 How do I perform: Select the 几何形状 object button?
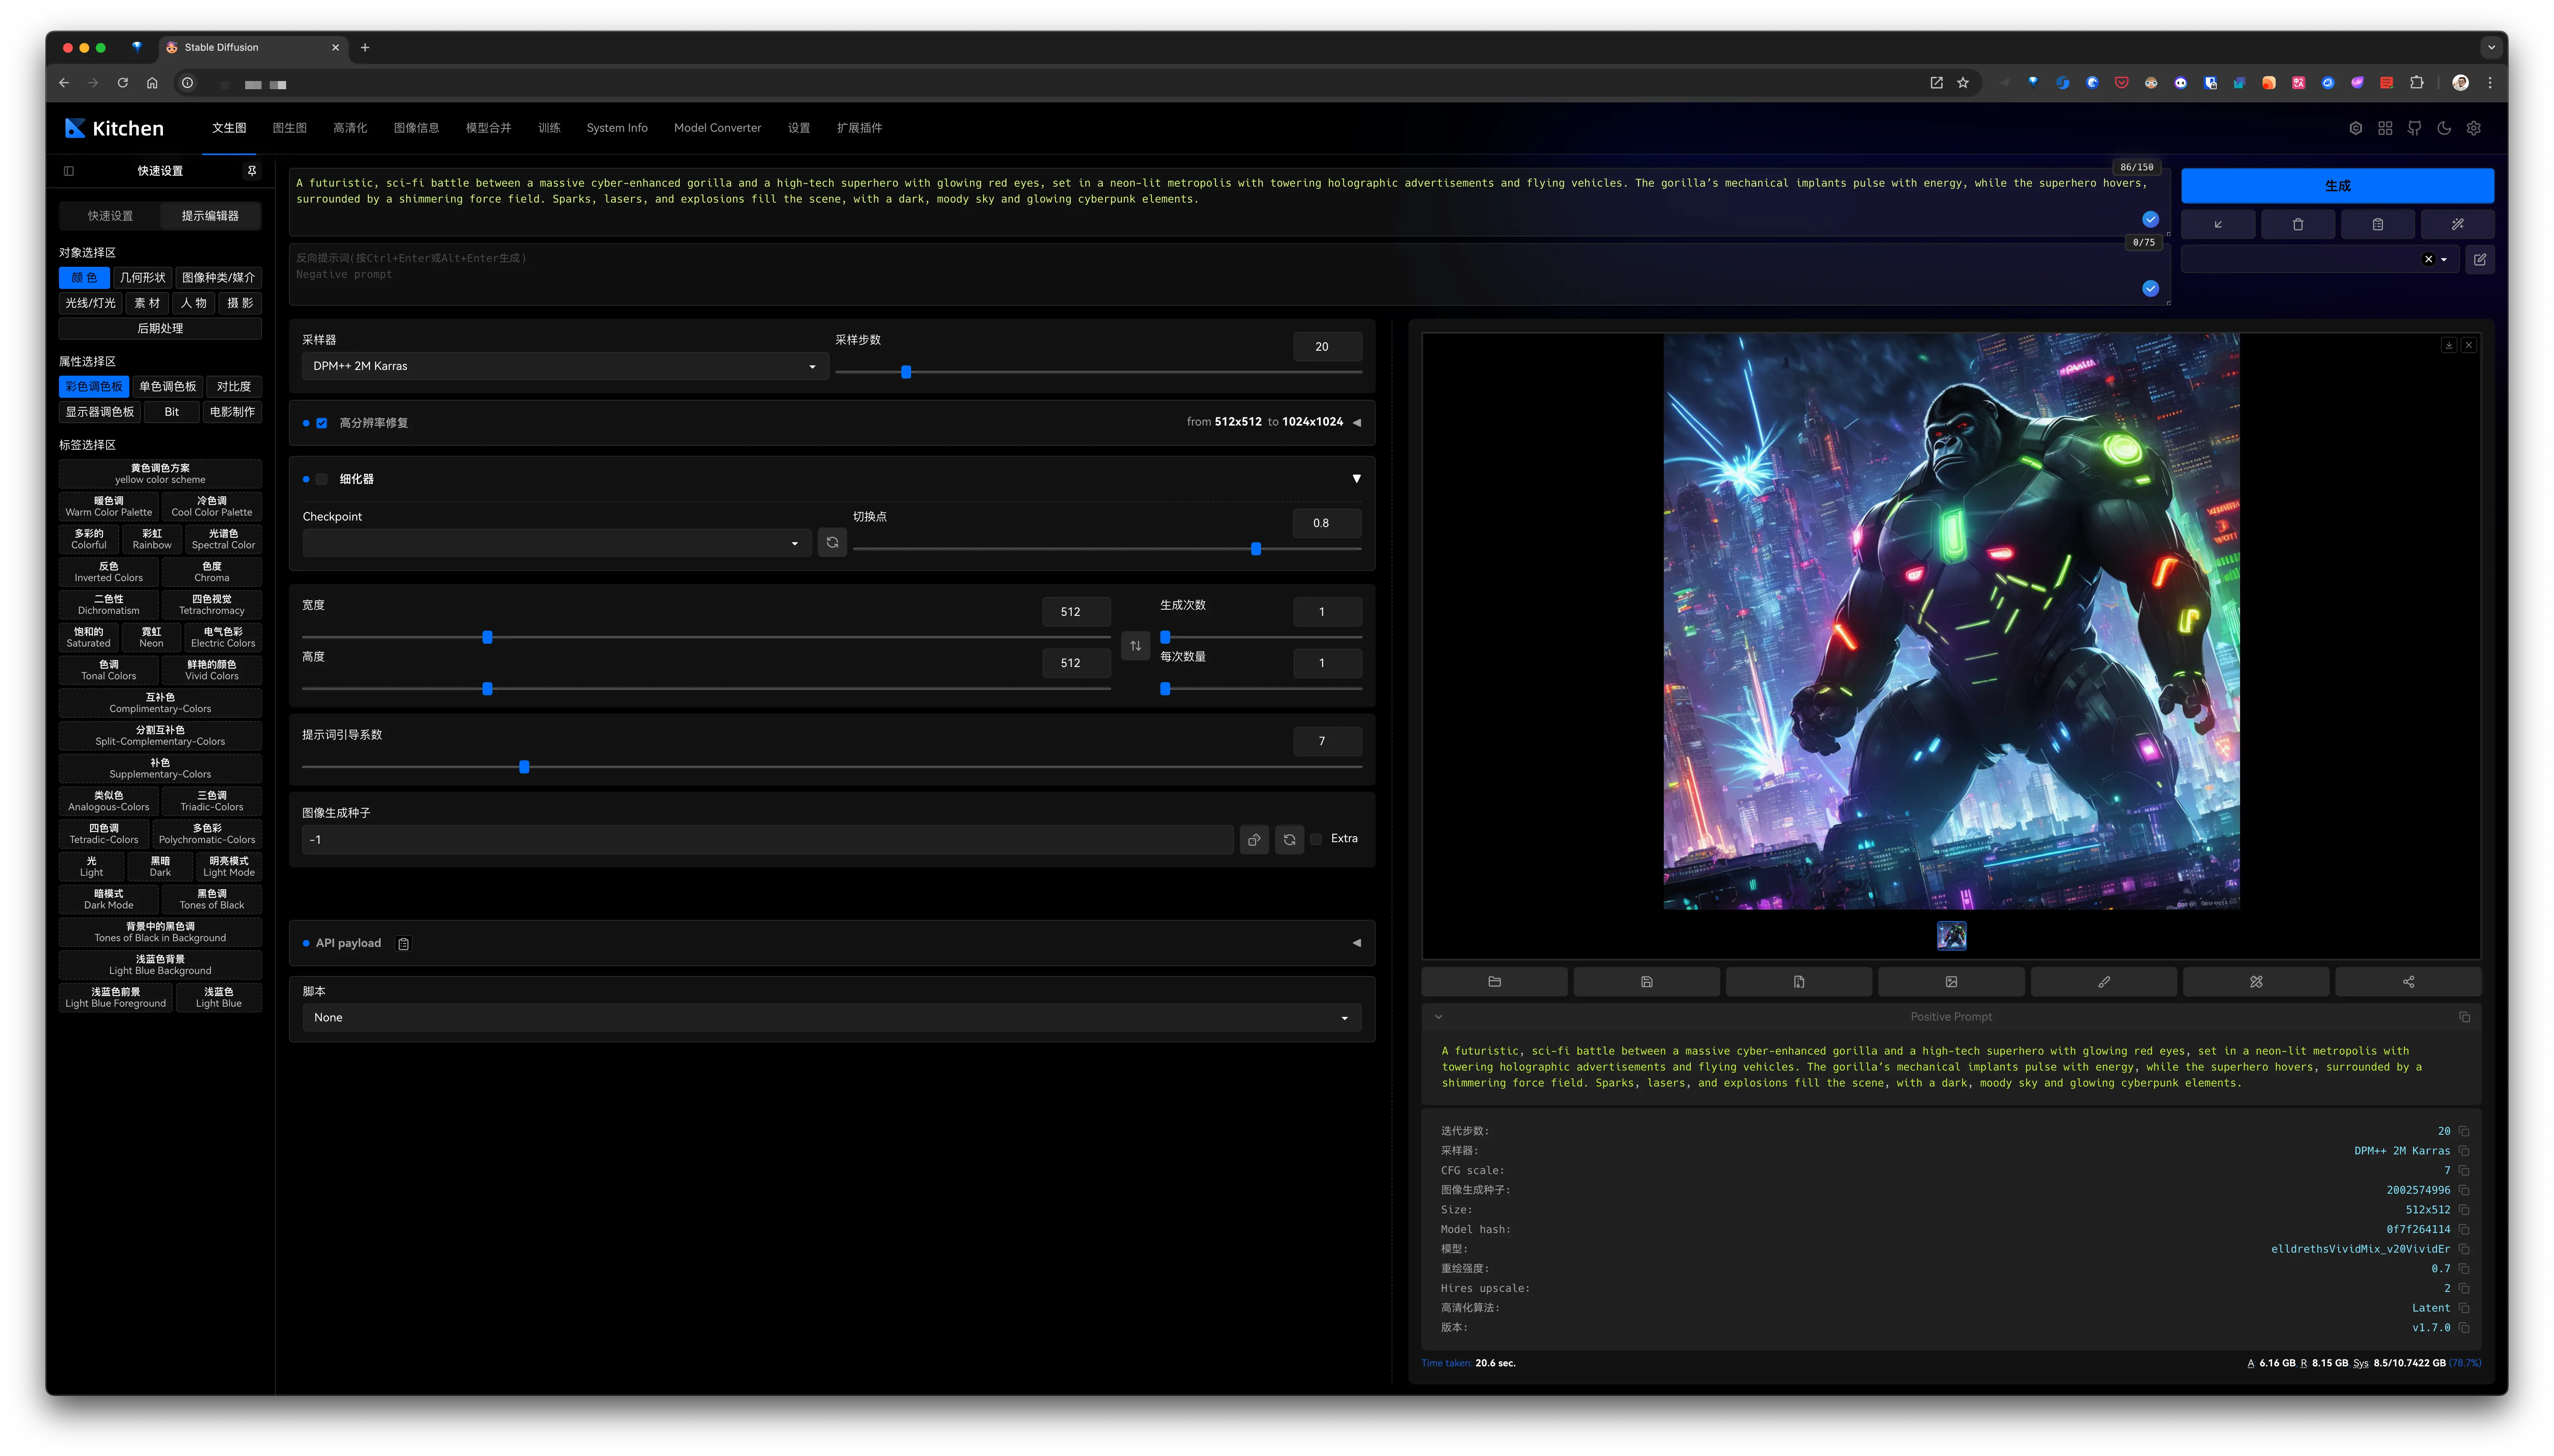[x=143, y=278]
